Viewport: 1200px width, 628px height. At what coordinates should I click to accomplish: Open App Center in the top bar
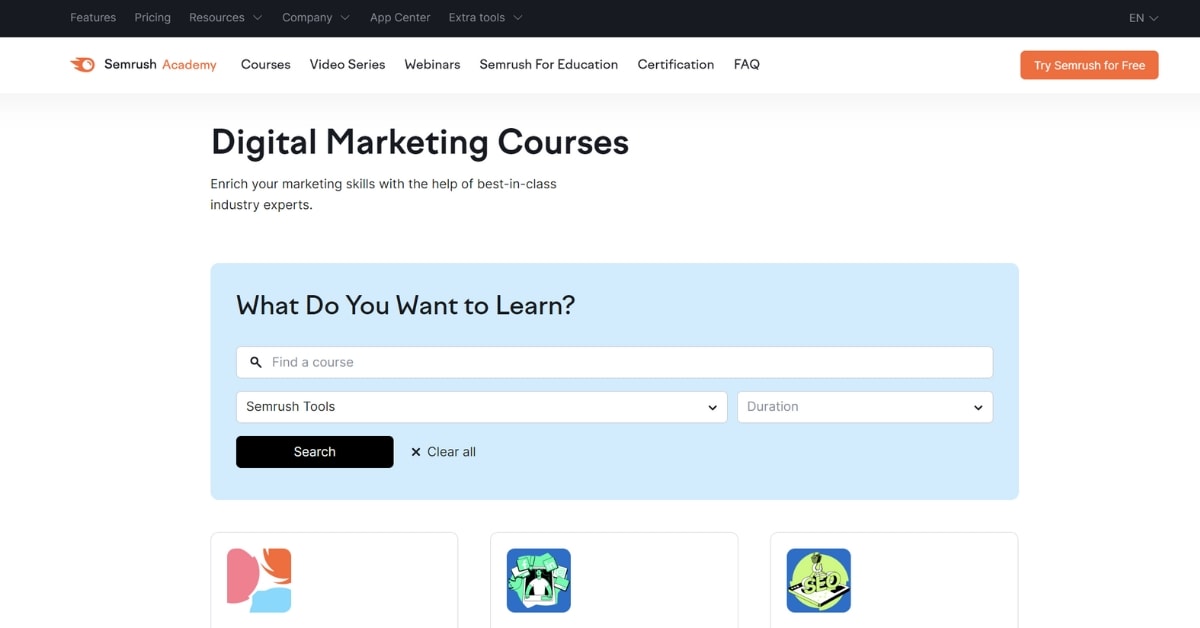(x=400, y=17)
